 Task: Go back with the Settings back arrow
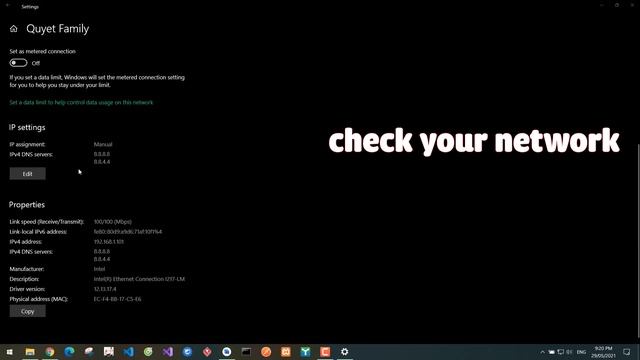pyautogui.click(x=7, y=5)
